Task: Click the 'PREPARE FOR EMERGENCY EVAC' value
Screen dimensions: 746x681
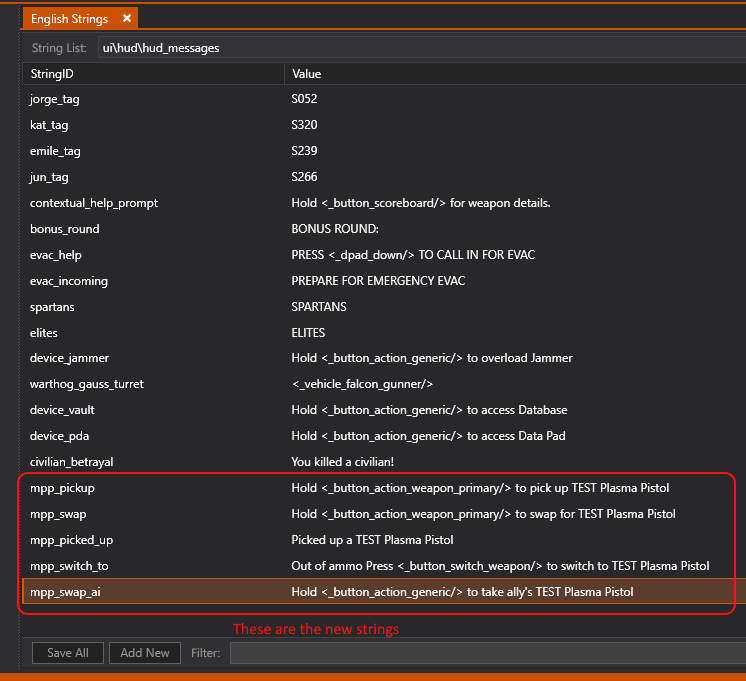Action: 378,281
